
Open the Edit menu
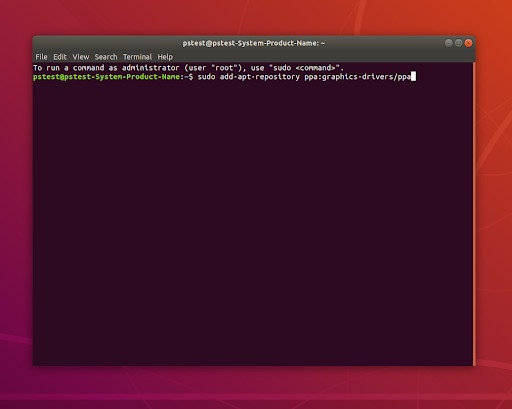pos(60,57)
